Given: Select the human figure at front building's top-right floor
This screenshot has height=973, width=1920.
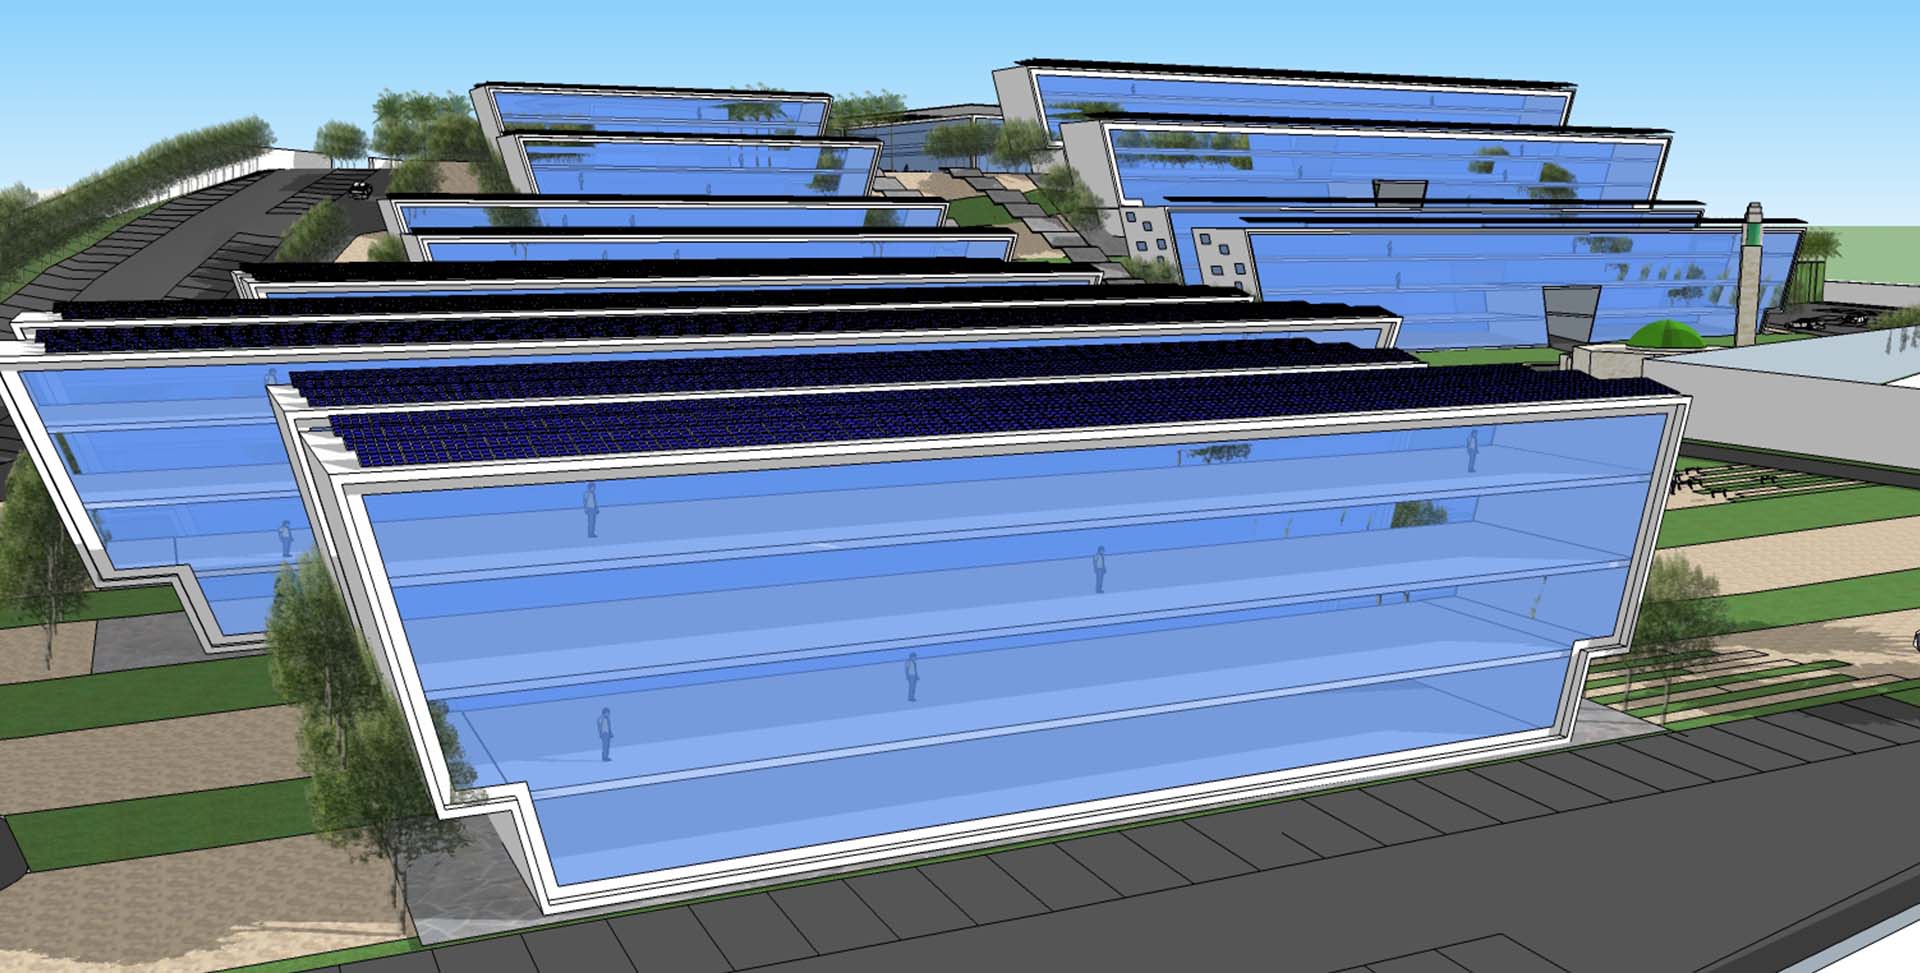Looking at the screenshot, I should [1472, 451].
